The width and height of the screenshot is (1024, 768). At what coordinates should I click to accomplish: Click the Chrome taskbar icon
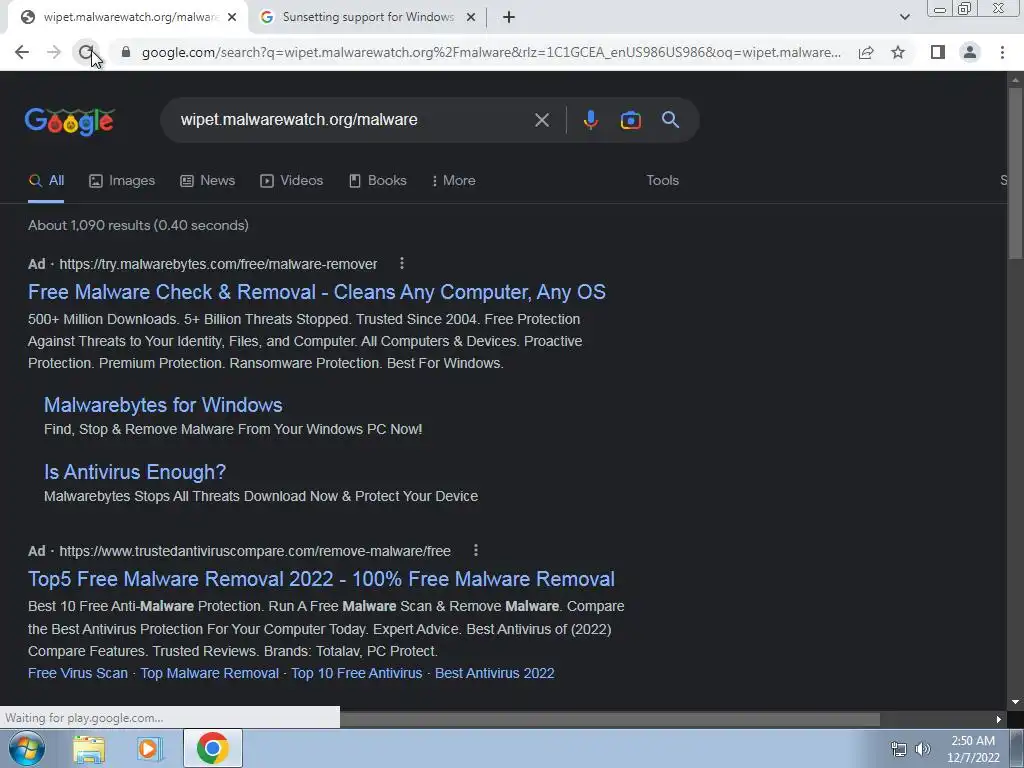point(212,748)
